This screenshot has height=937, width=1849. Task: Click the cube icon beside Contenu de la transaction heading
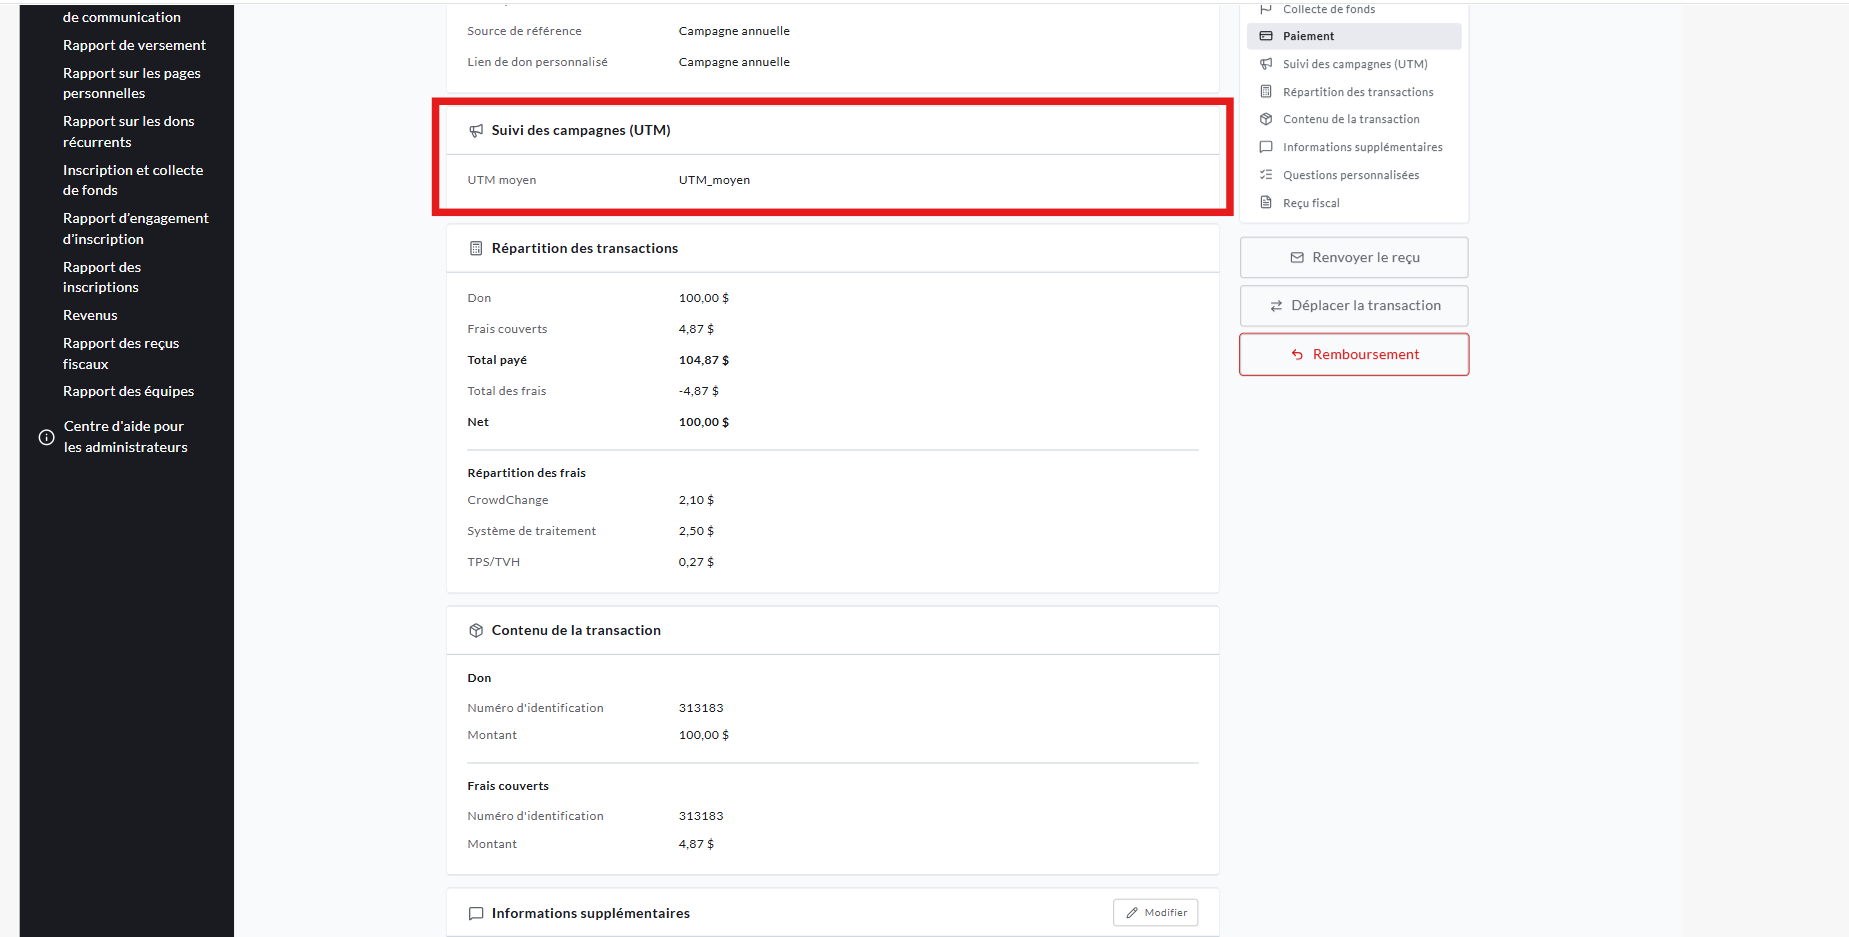point(476,631)
